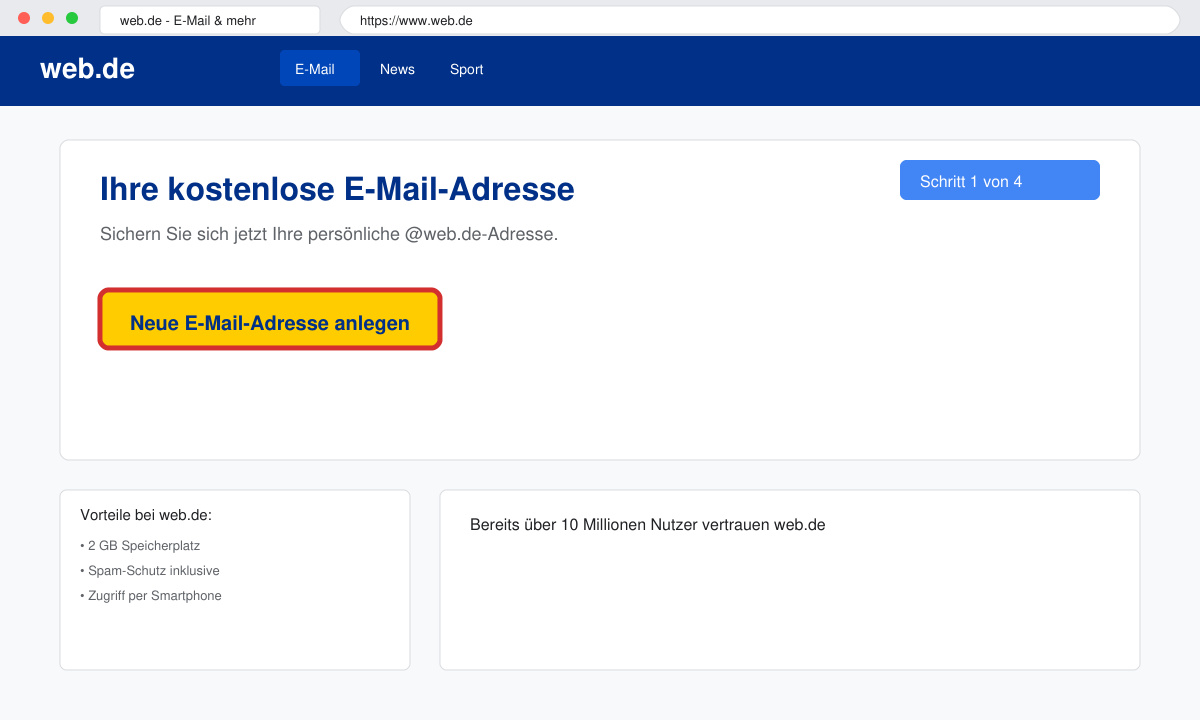1200x720 pixels.
Task: Maximize the window with the green button
Action: (72, 18)
